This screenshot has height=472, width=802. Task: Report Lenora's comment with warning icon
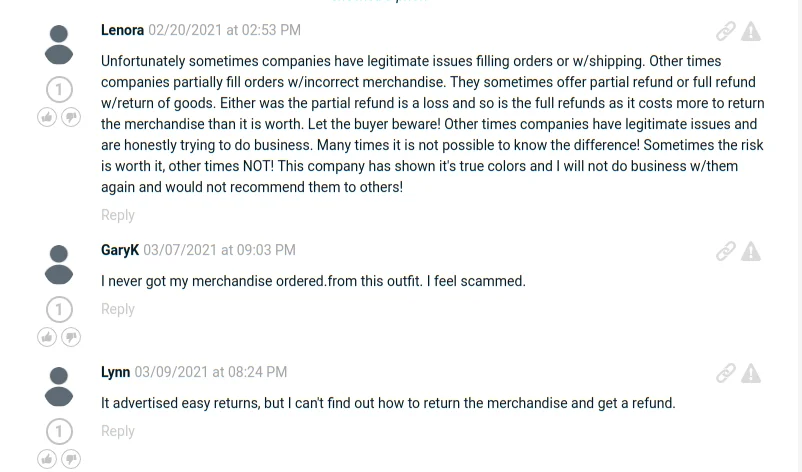(x=751, y=31)
